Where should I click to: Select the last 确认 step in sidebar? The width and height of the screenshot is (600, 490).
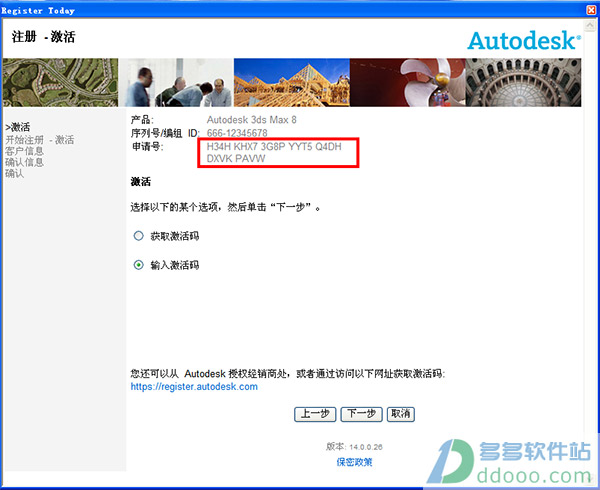[15, 173]
